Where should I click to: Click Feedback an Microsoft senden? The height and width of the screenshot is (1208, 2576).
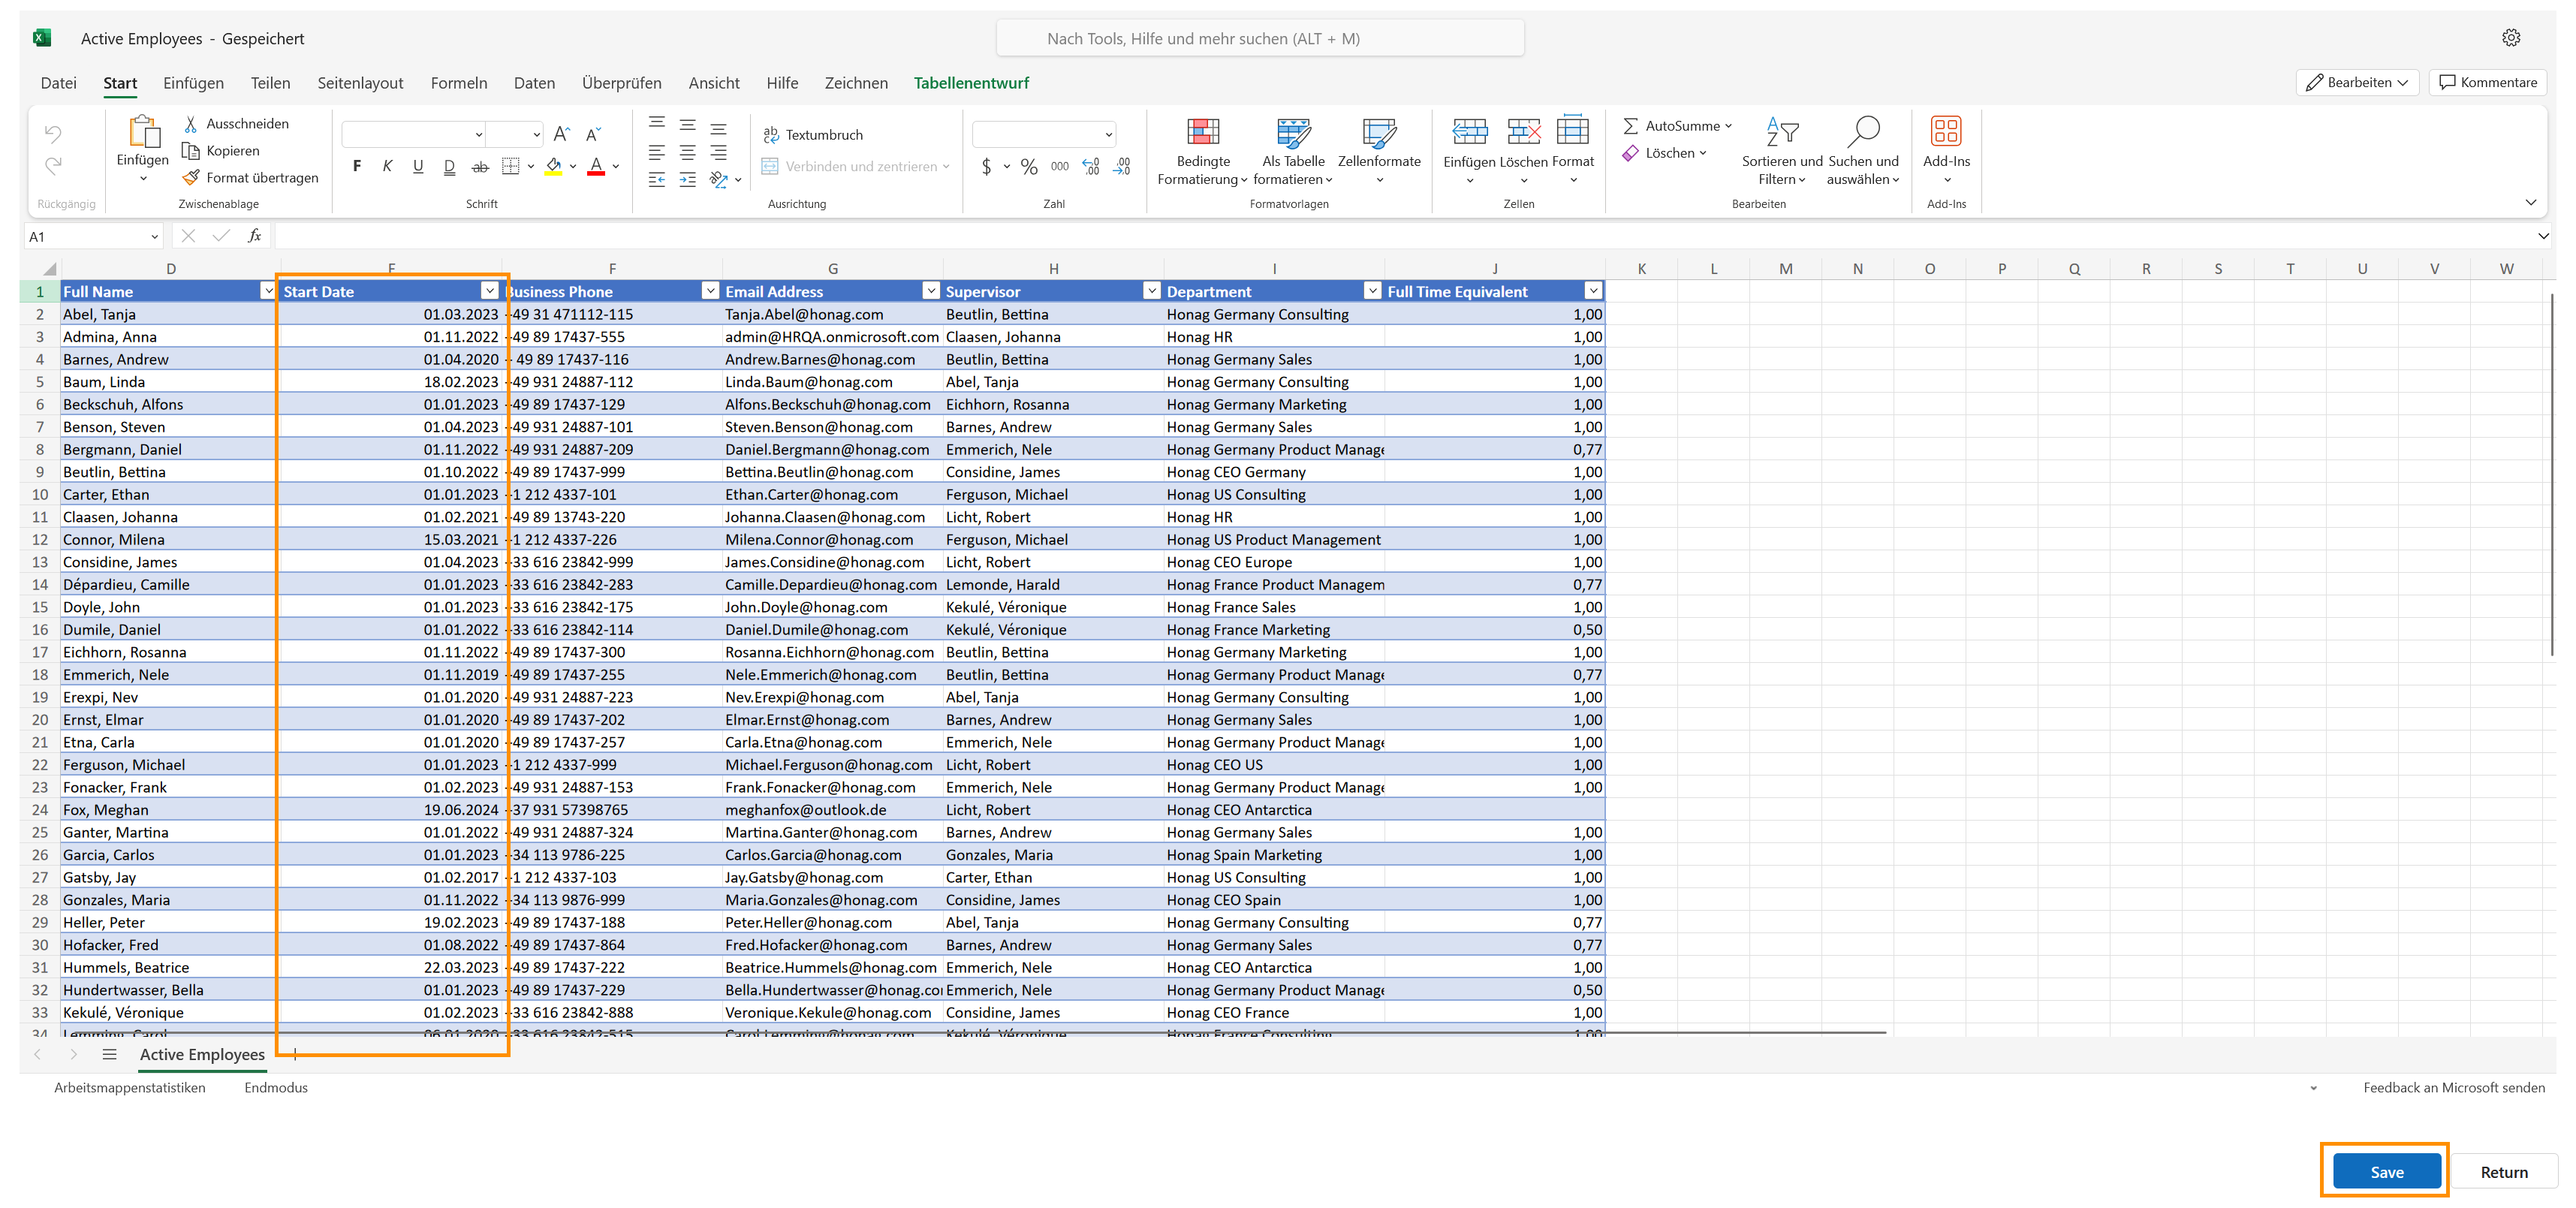(x=2453, y=1087)
